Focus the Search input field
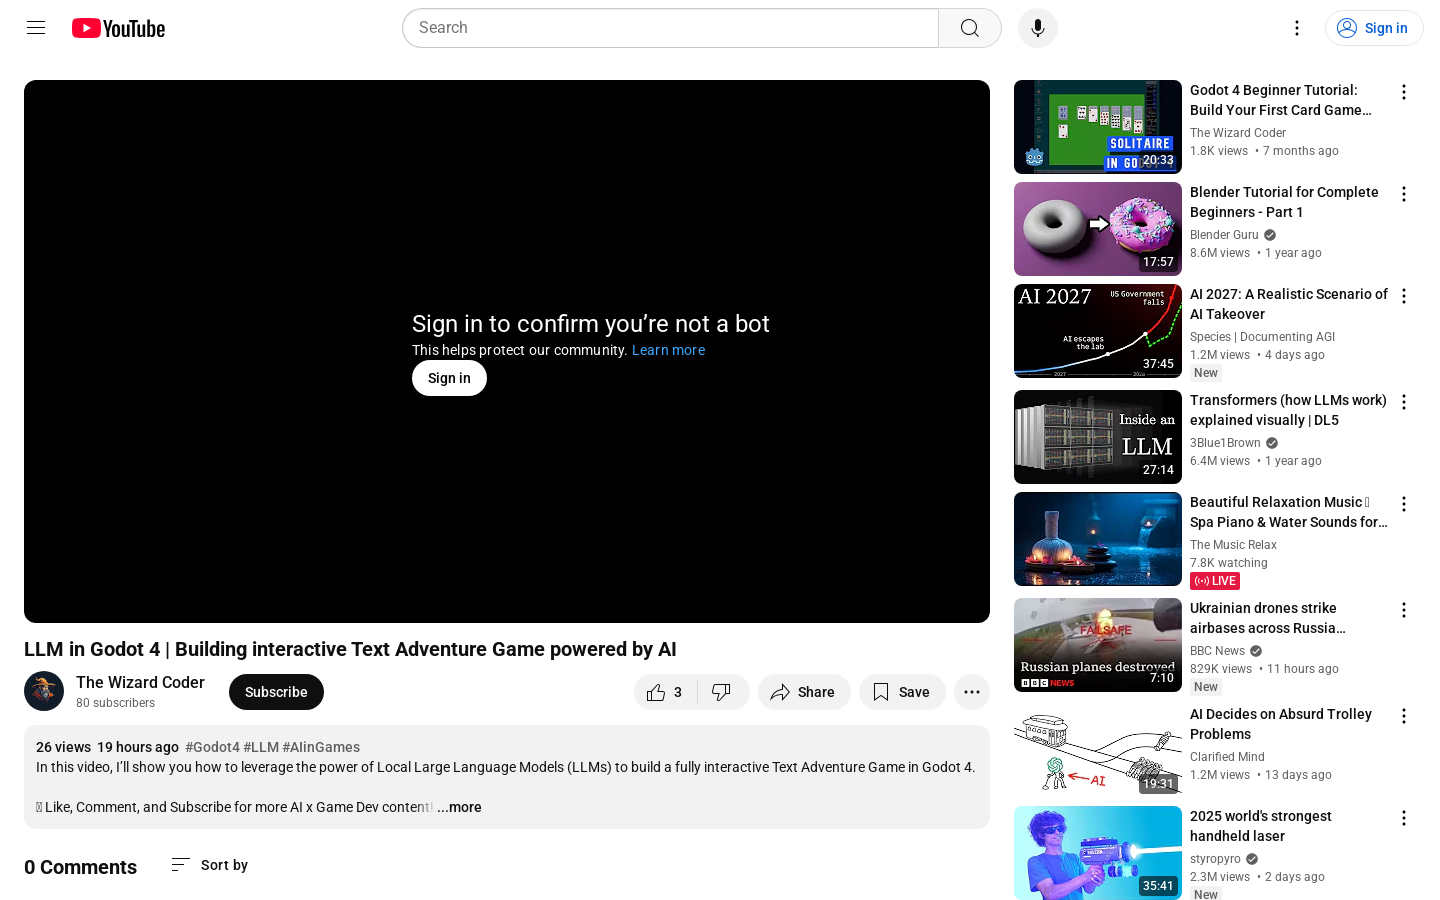 [670, 28]
